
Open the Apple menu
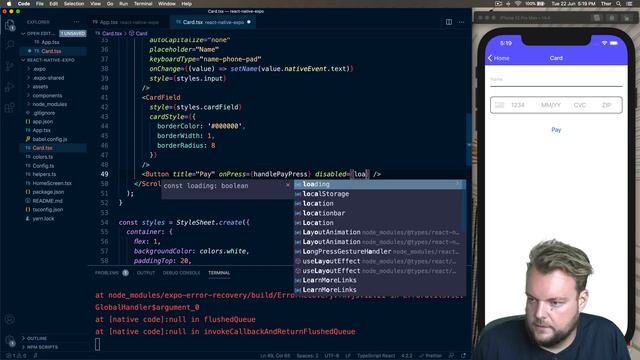click(8, 4)
